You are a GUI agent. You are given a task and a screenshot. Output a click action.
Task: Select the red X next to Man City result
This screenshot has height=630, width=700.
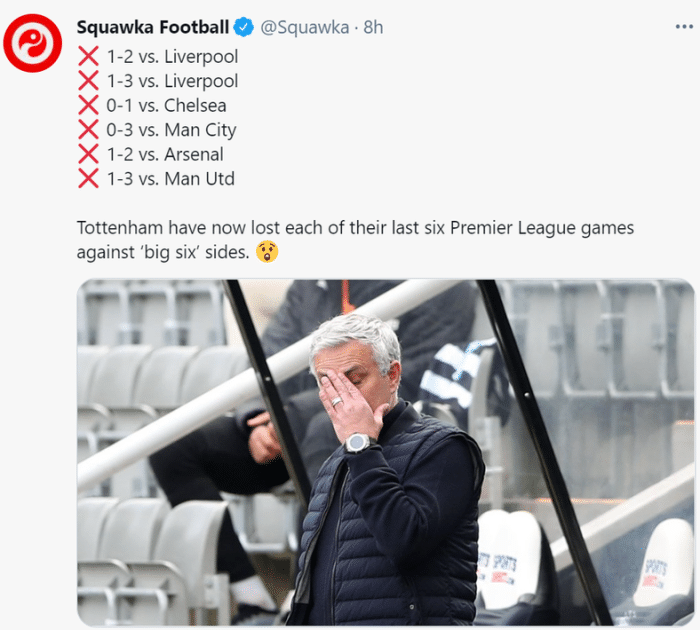click(x=88, y=130)
